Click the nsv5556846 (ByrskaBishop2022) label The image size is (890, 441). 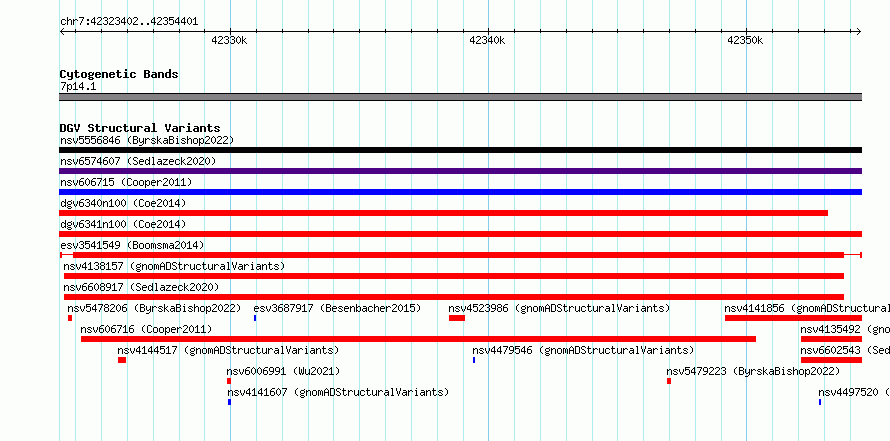pyautogui.click(x=147, y=140)
